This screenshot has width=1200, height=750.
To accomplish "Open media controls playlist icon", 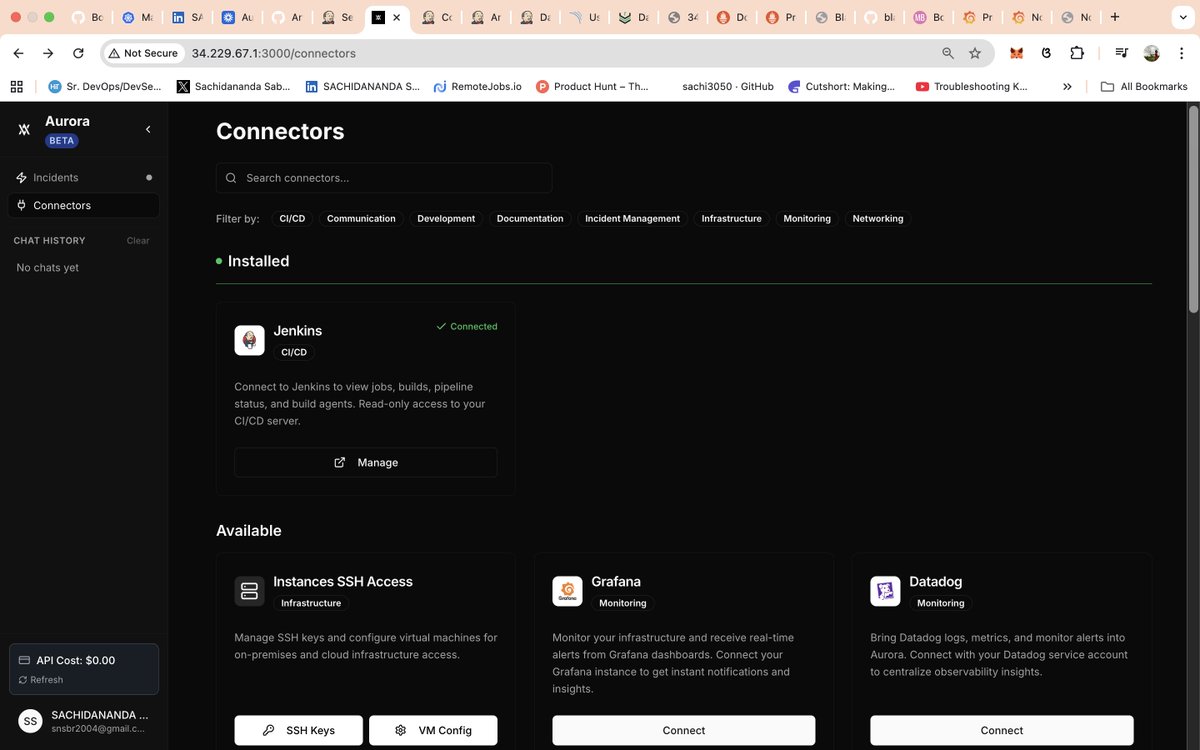I will (x=1122, y=53).
